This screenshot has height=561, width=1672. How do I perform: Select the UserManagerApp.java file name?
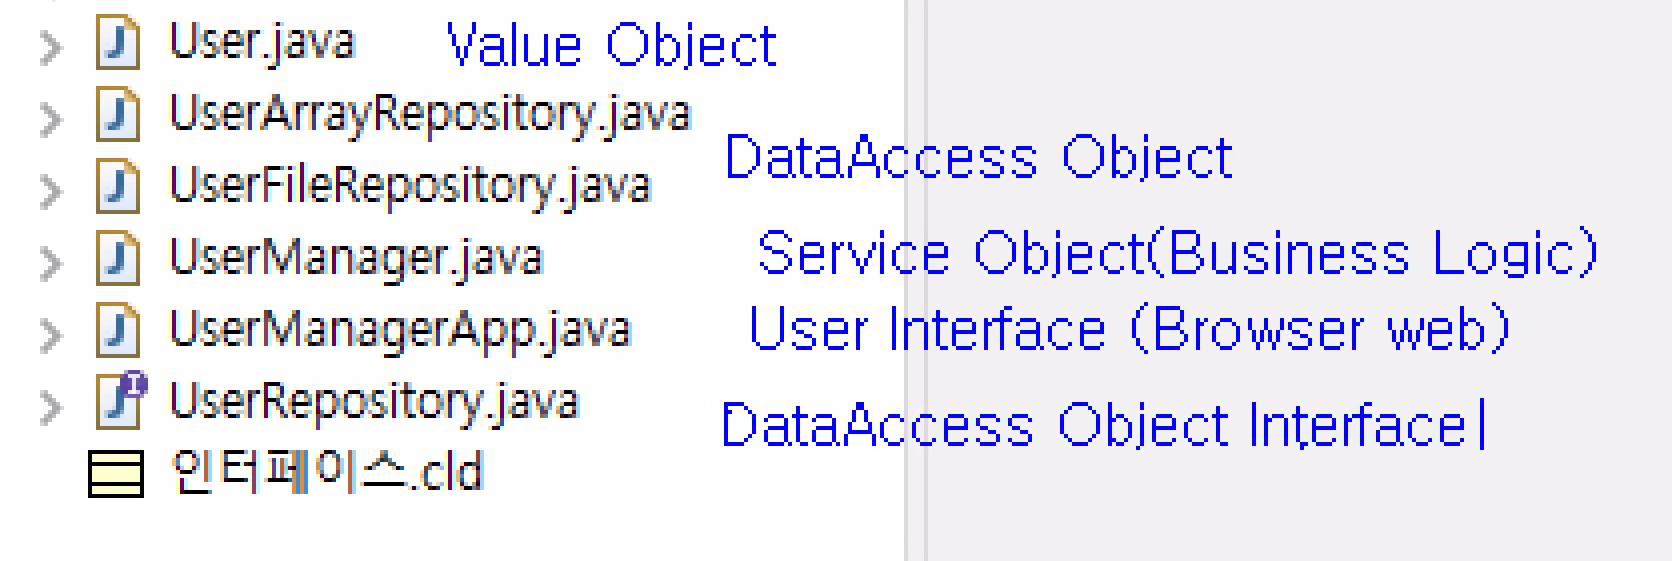point(400,332)
